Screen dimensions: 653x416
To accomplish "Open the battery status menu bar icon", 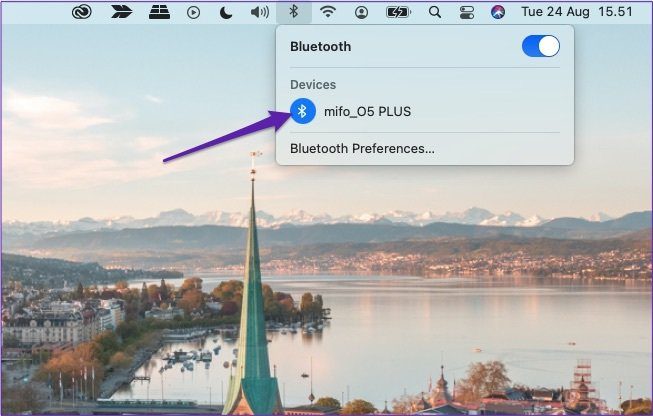I will pos(399,12).
